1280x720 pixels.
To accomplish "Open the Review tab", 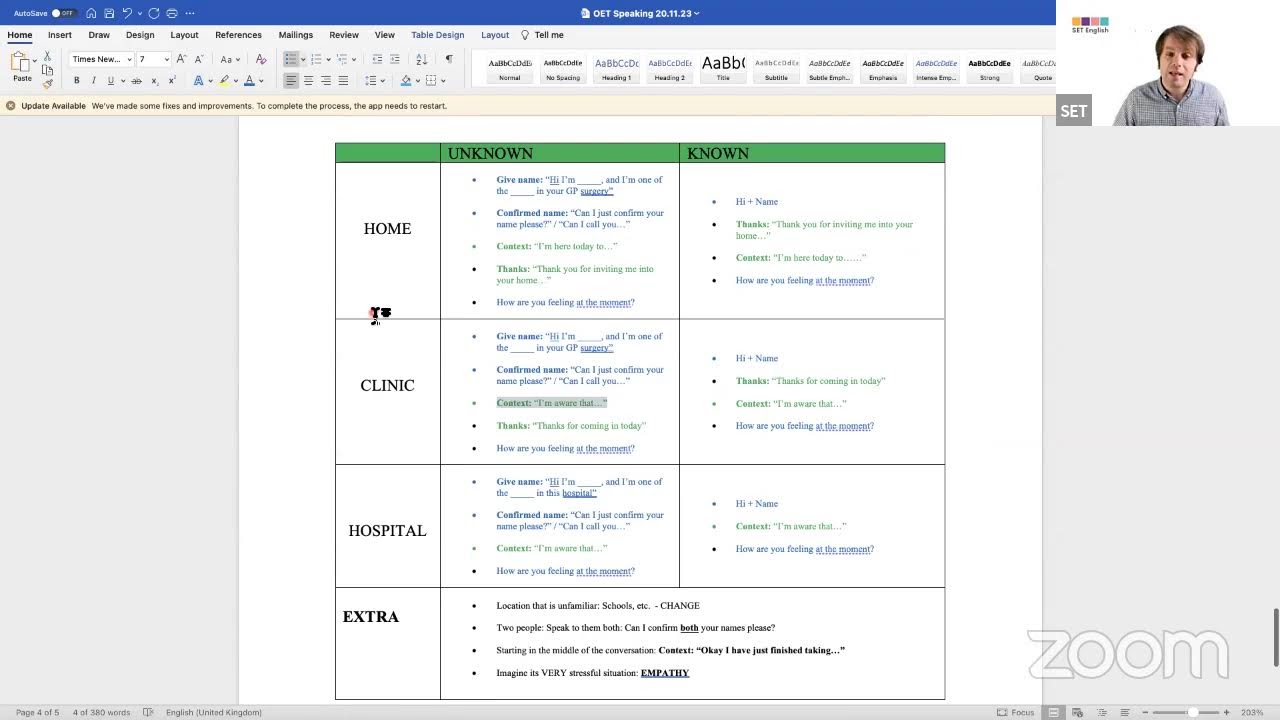I will [344, 35].
